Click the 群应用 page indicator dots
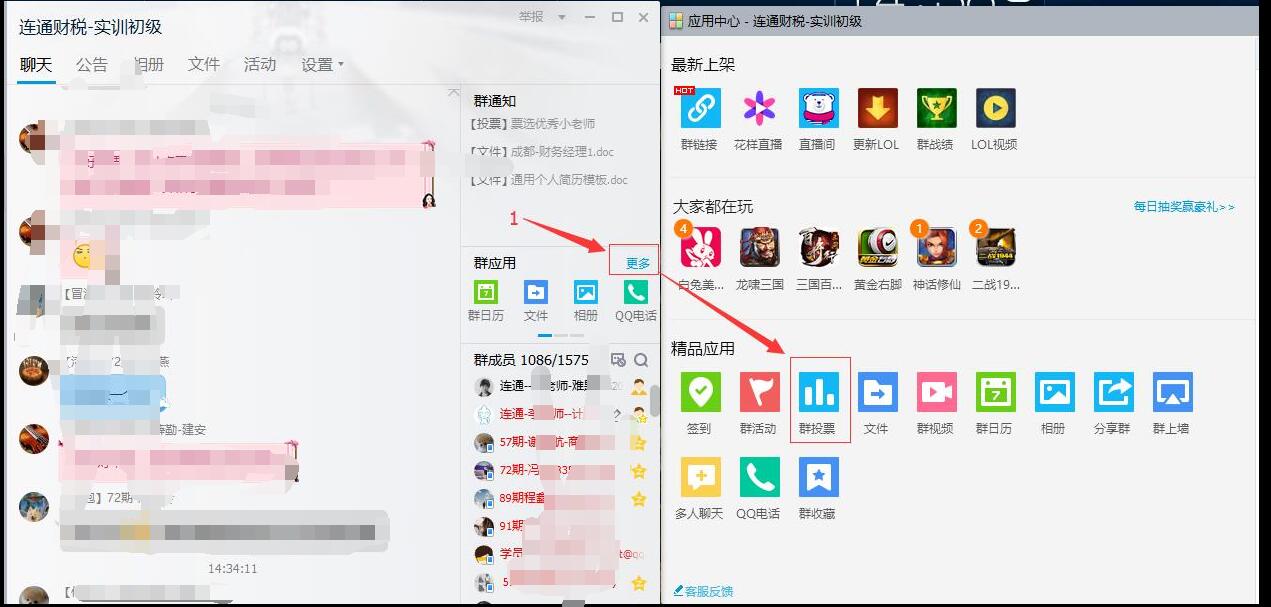The image size is (1271, 607). (x=561, y=335)
